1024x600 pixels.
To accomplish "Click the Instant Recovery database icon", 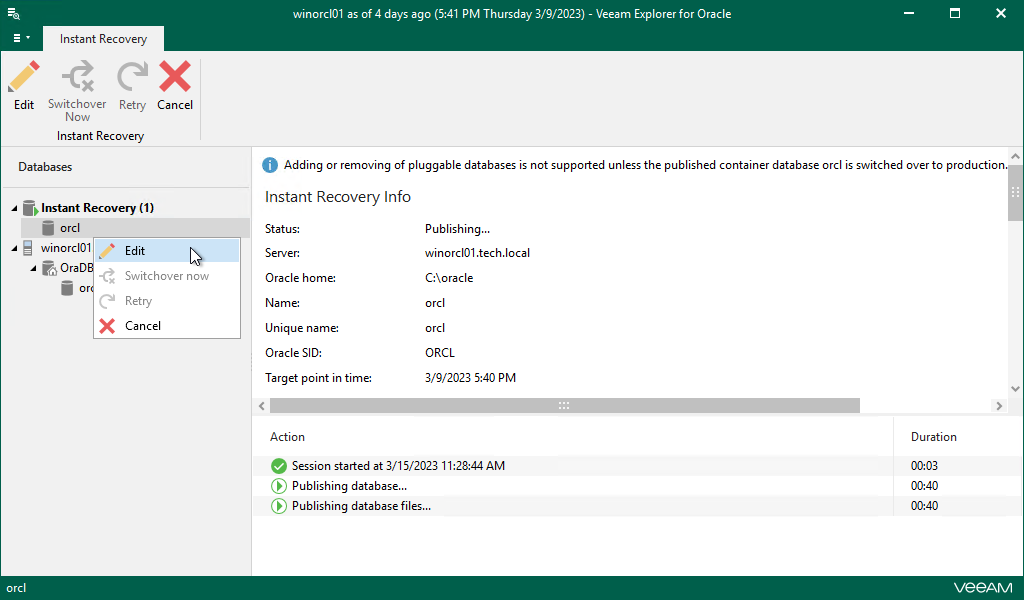I will pos(30,208).
